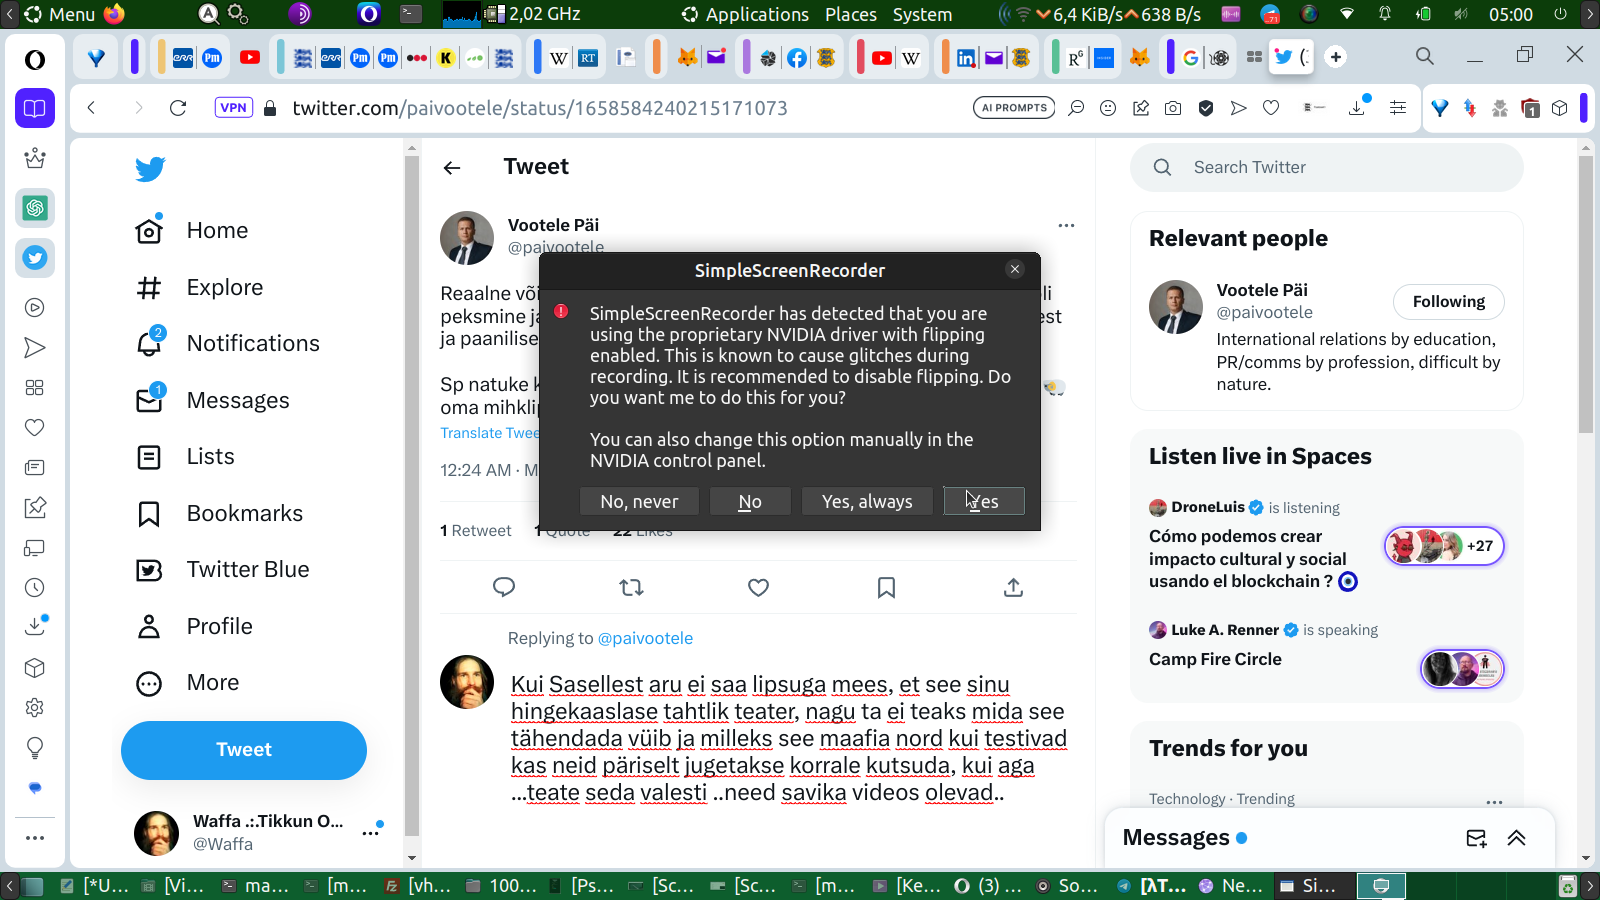Bookmark the tweet using the bookmark icon

click(886, 587)
